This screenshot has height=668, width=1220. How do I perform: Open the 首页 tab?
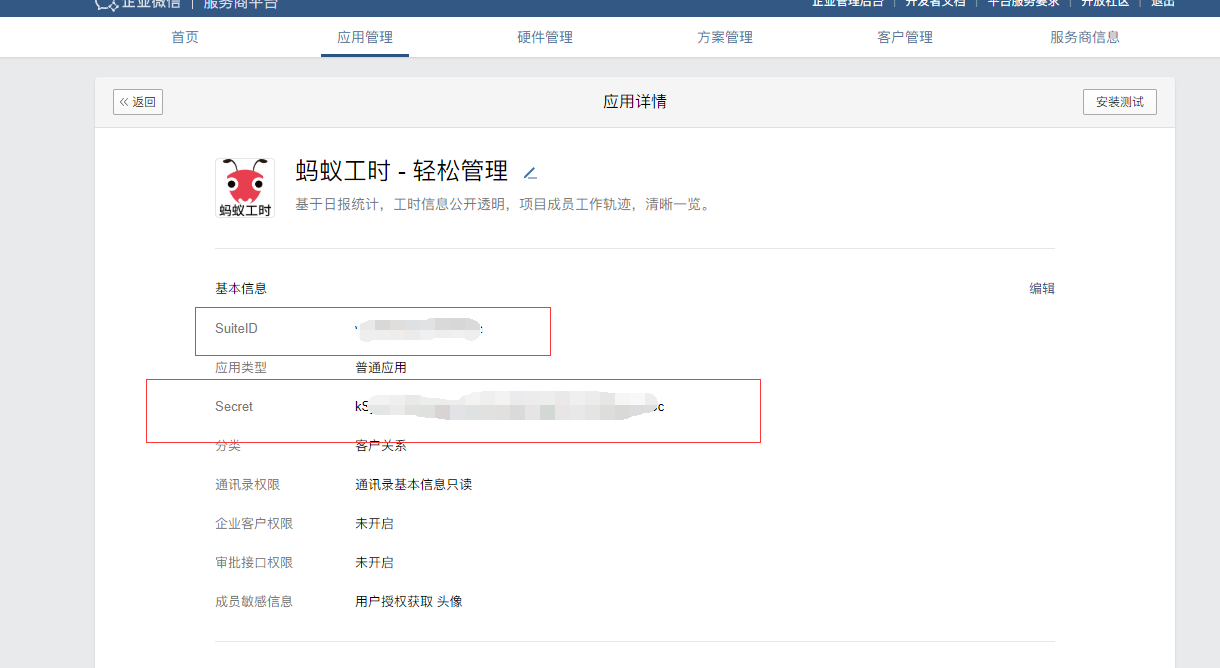coord(185,38)
